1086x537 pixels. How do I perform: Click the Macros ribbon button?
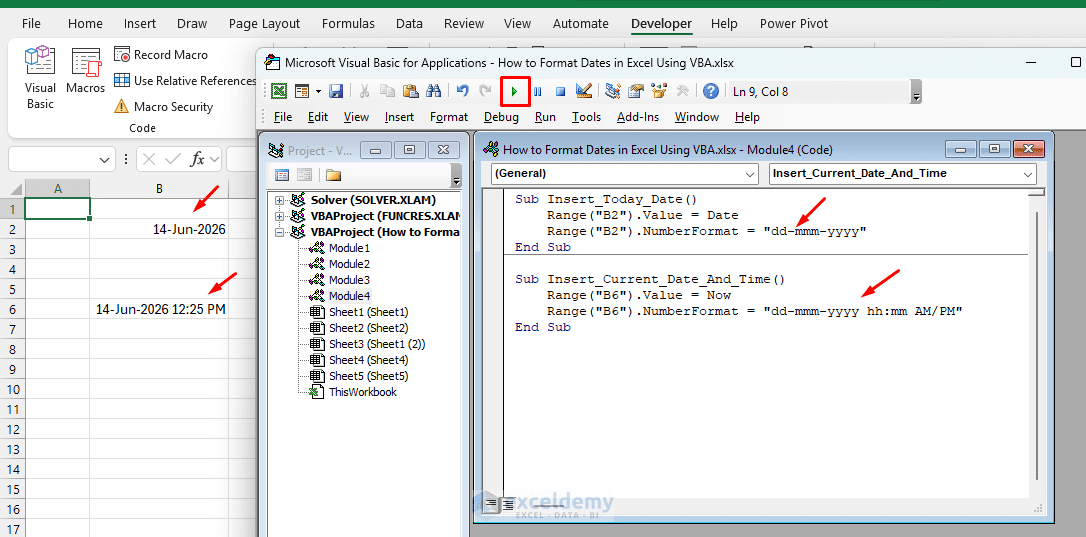(x=85, y=71)
